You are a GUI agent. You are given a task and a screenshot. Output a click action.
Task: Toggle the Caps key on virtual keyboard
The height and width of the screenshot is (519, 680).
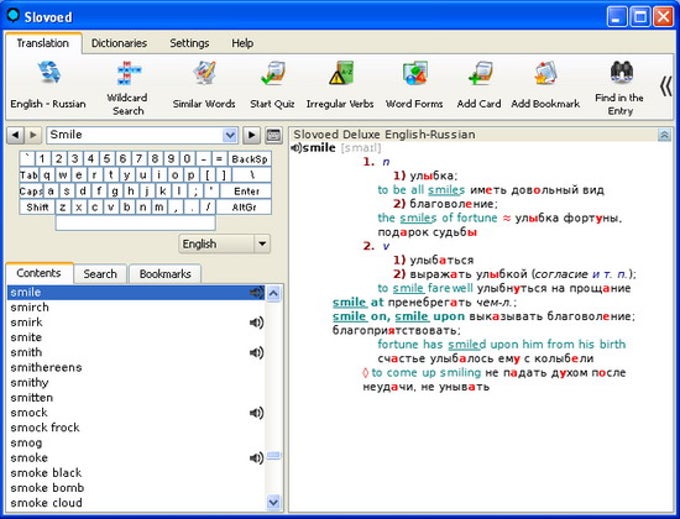(x=31, y=191)
